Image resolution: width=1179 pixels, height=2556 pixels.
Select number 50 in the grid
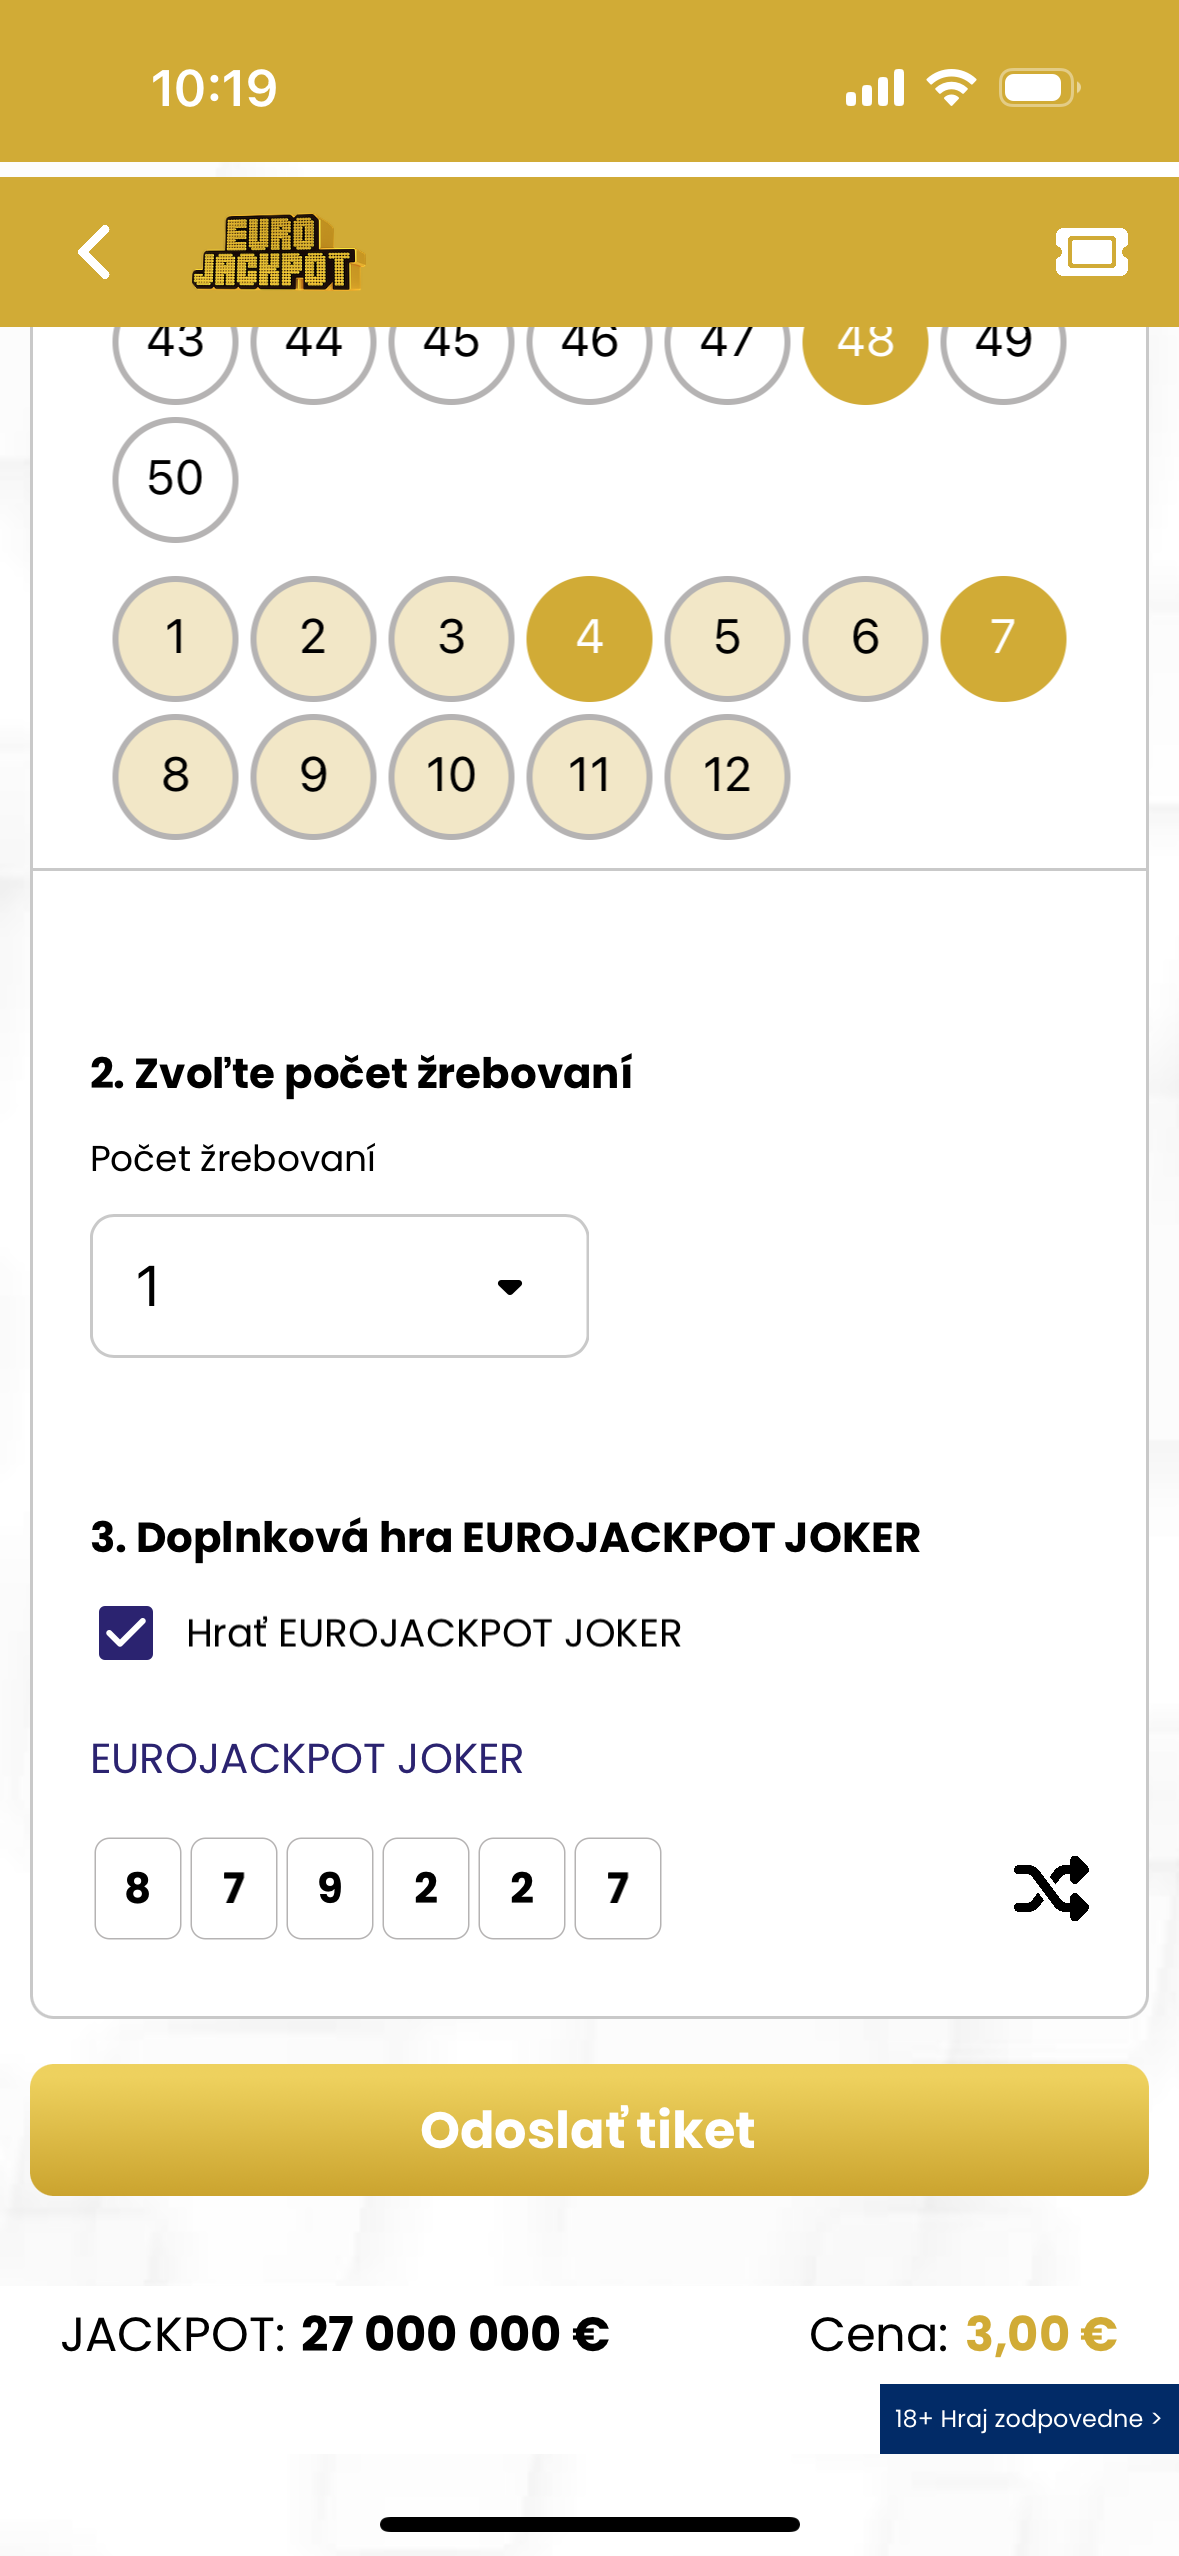[174, 478]
